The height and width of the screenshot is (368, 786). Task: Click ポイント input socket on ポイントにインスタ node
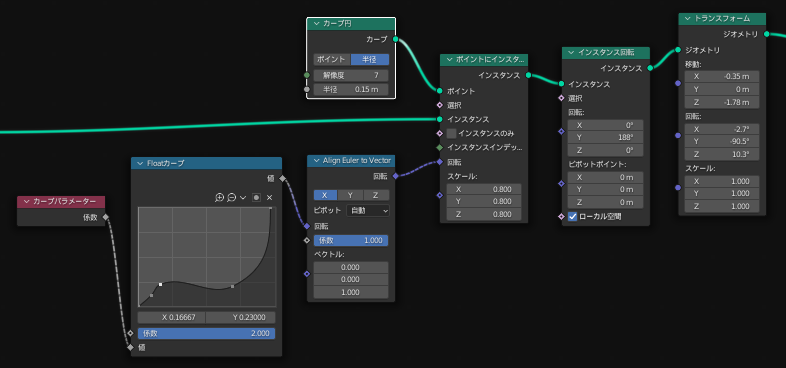pyautogui.click(x=440, y=91)
